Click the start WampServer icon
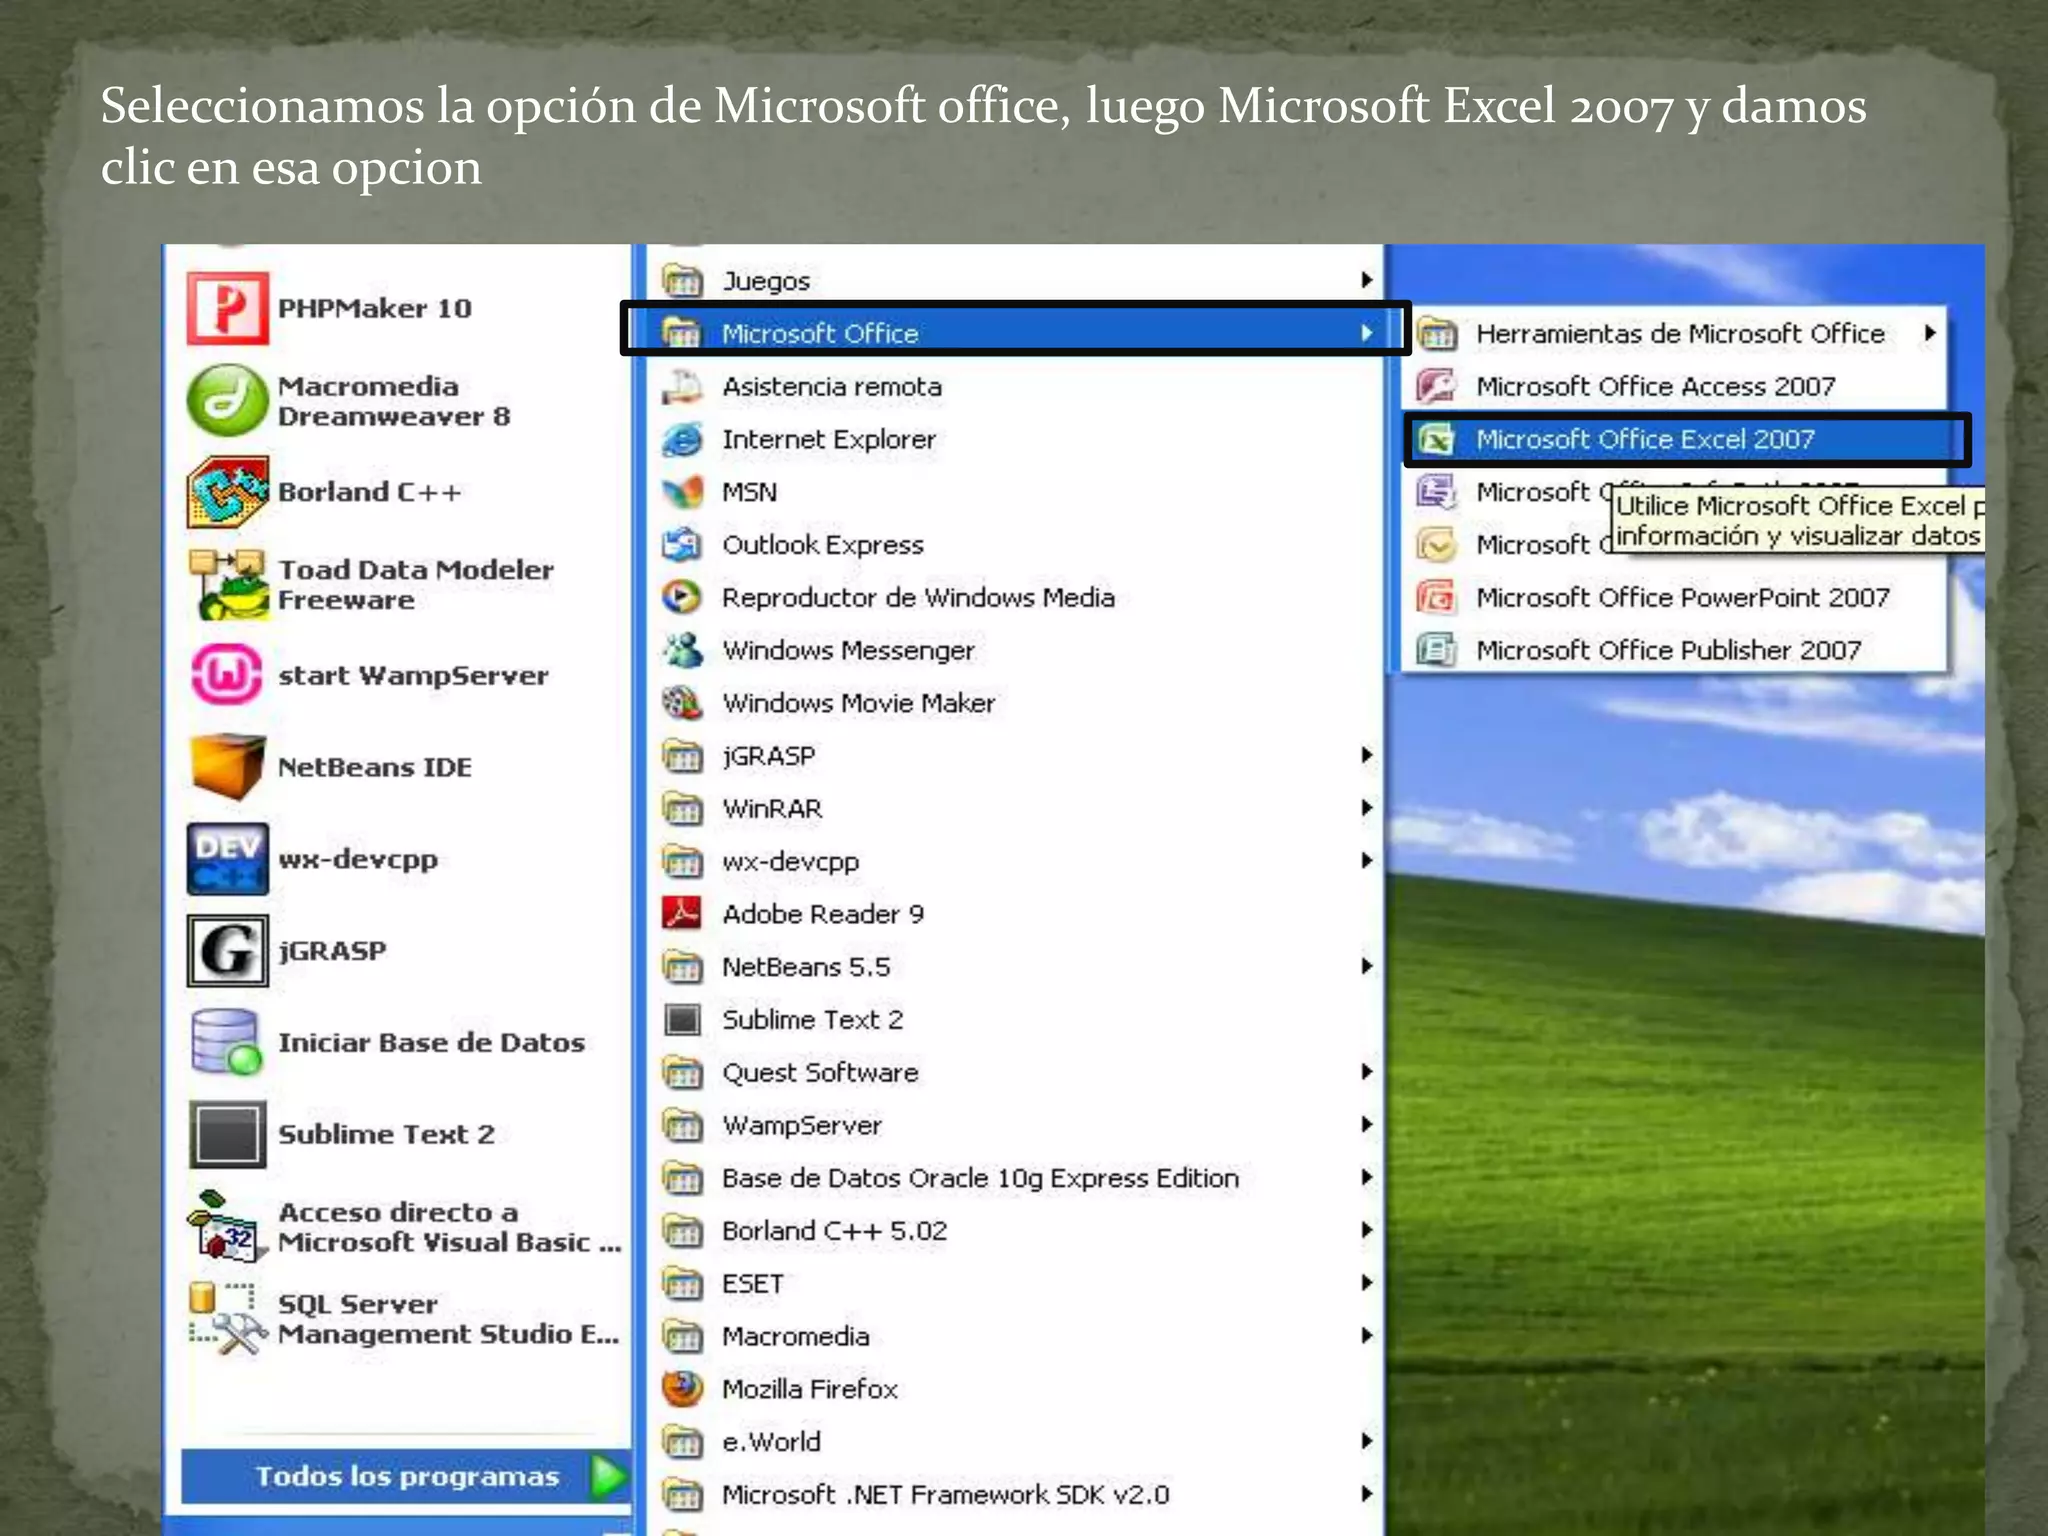Image resolution: width=2048 pixels, height=1536 pixels. [x=227, y=675]
